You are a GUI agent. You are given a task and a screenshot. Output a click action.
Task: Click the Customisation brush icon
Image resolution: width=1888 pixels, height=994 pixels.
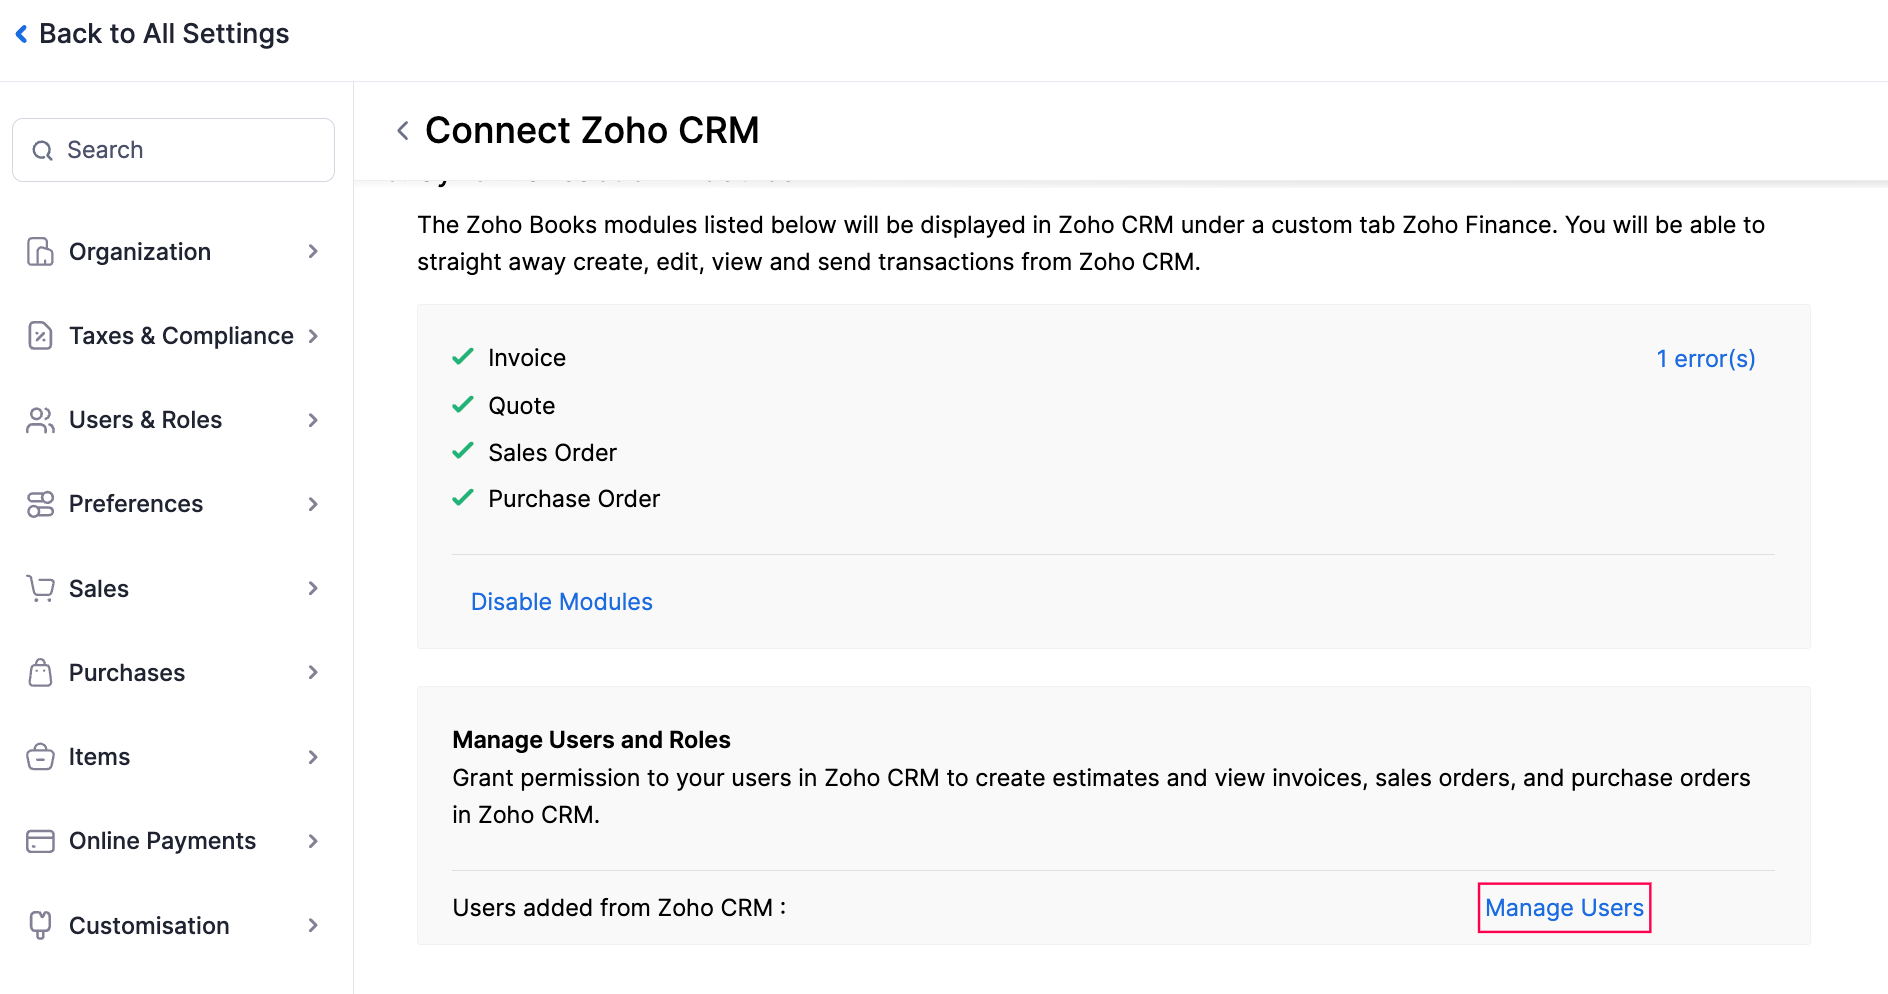40,925
